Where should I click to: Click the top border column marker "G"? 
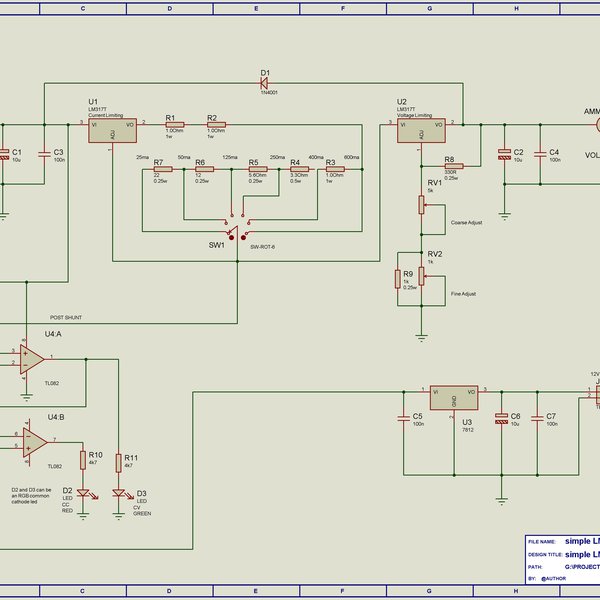[429, 8]
